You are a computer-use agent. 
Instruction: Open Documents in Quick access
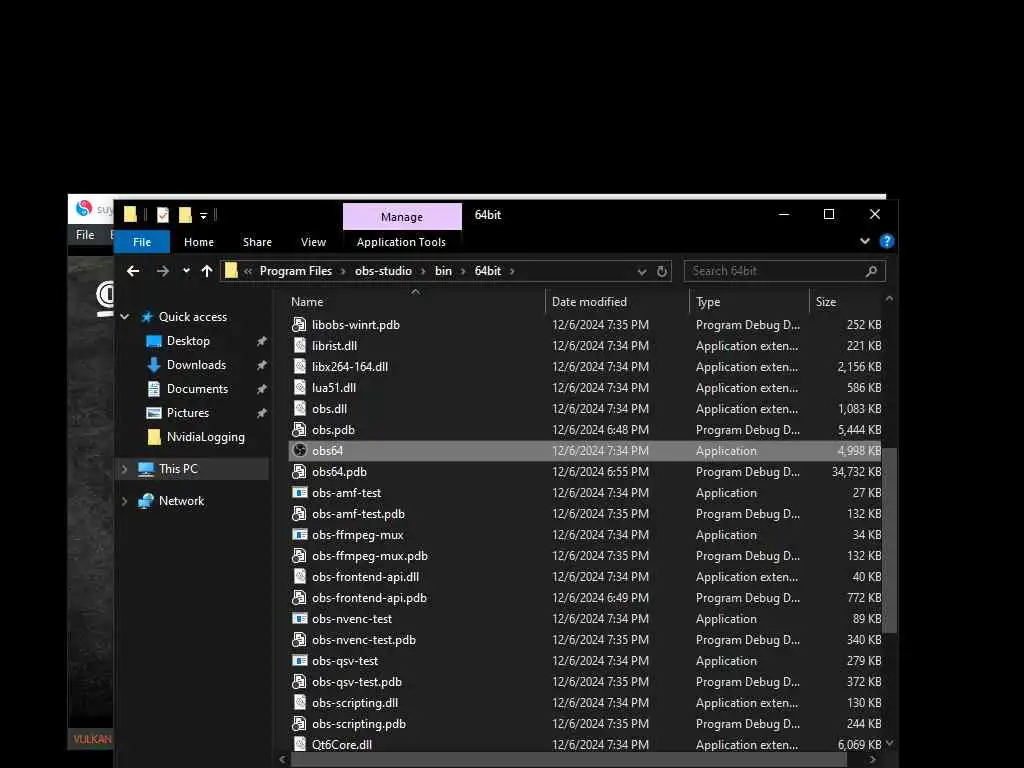(197, 389)
